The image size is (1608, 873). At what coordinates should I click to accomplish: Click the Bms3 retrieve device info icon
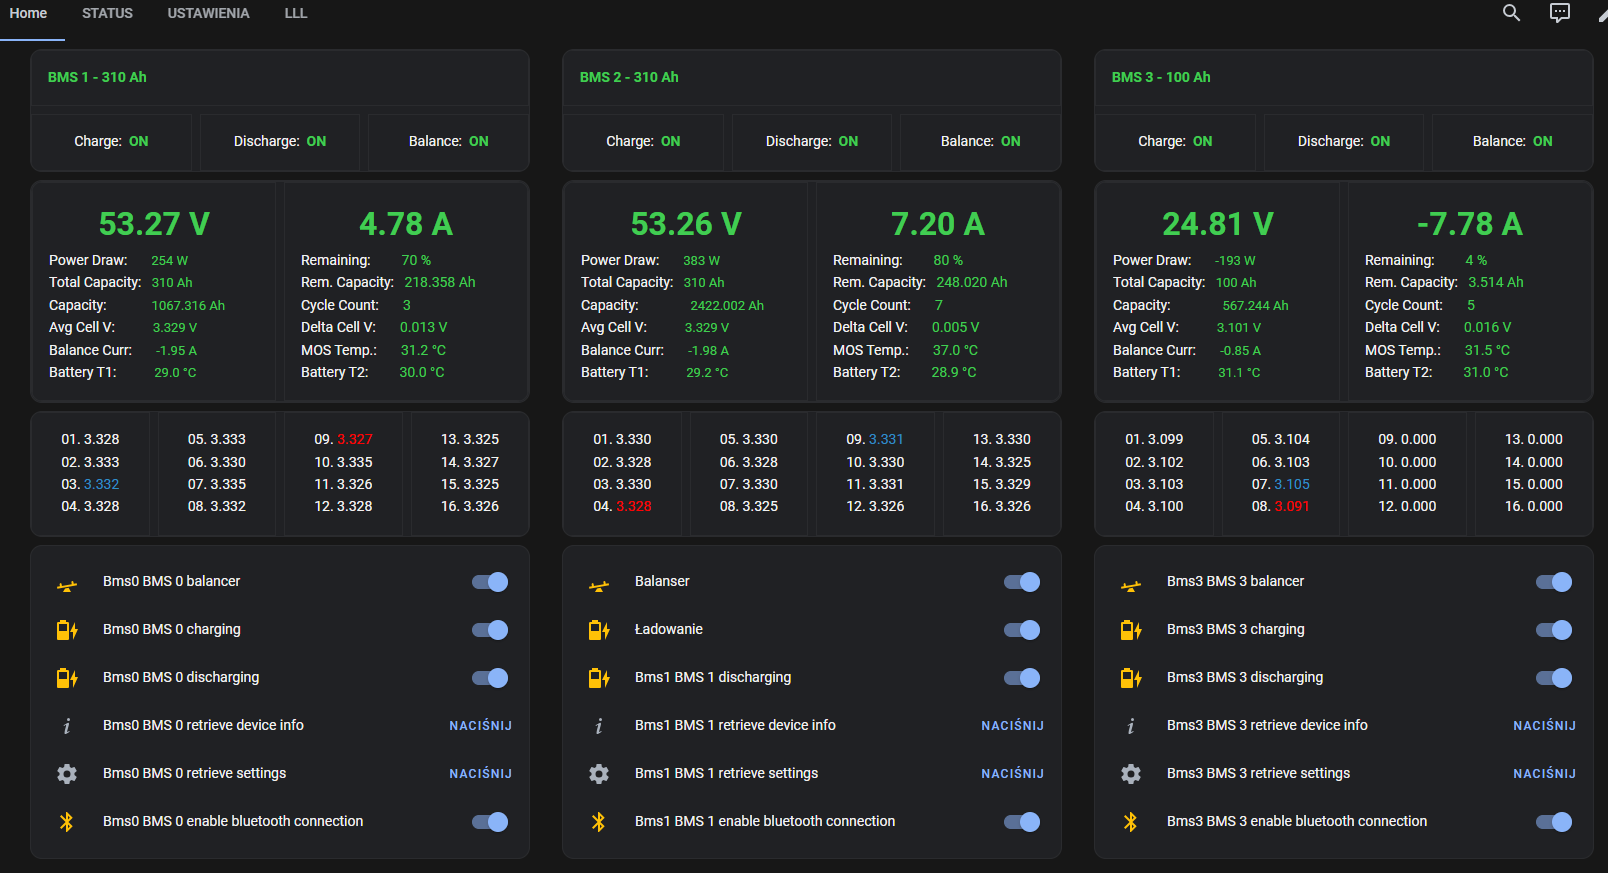(x=1131, y=726)
